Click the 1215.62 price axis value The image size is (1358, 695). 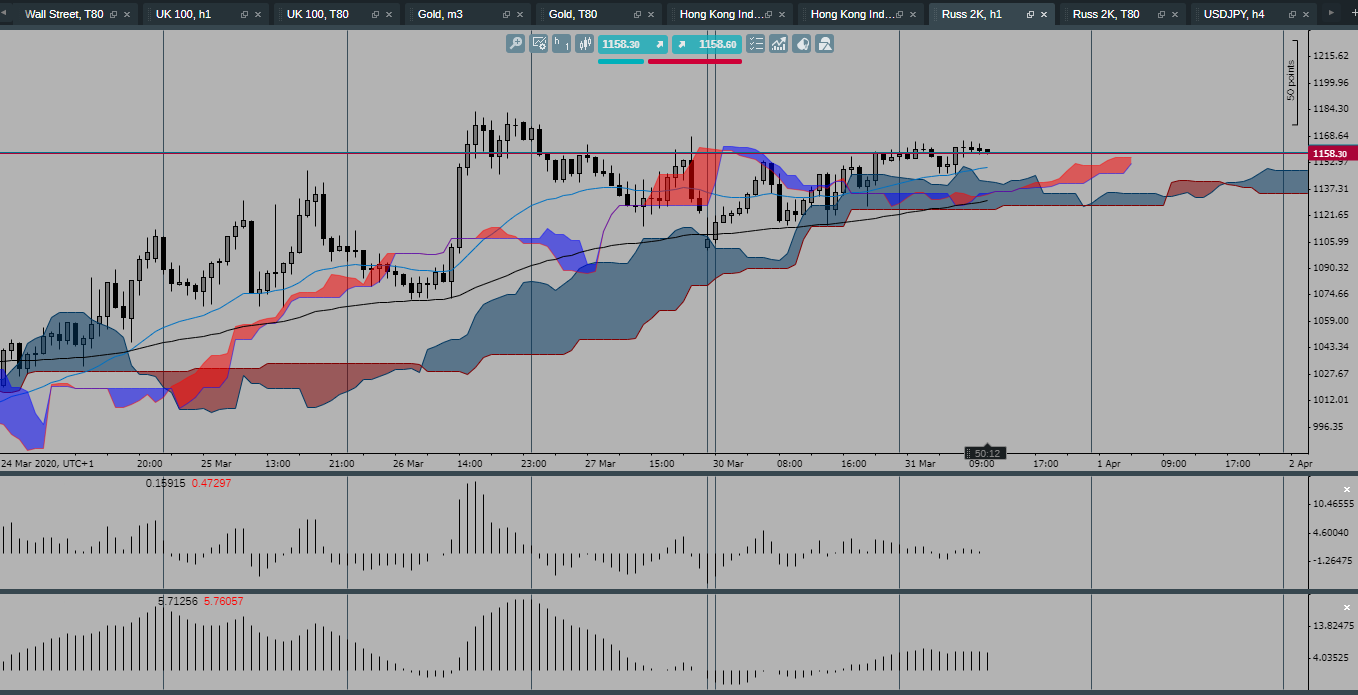click(x=1333, y=56)
